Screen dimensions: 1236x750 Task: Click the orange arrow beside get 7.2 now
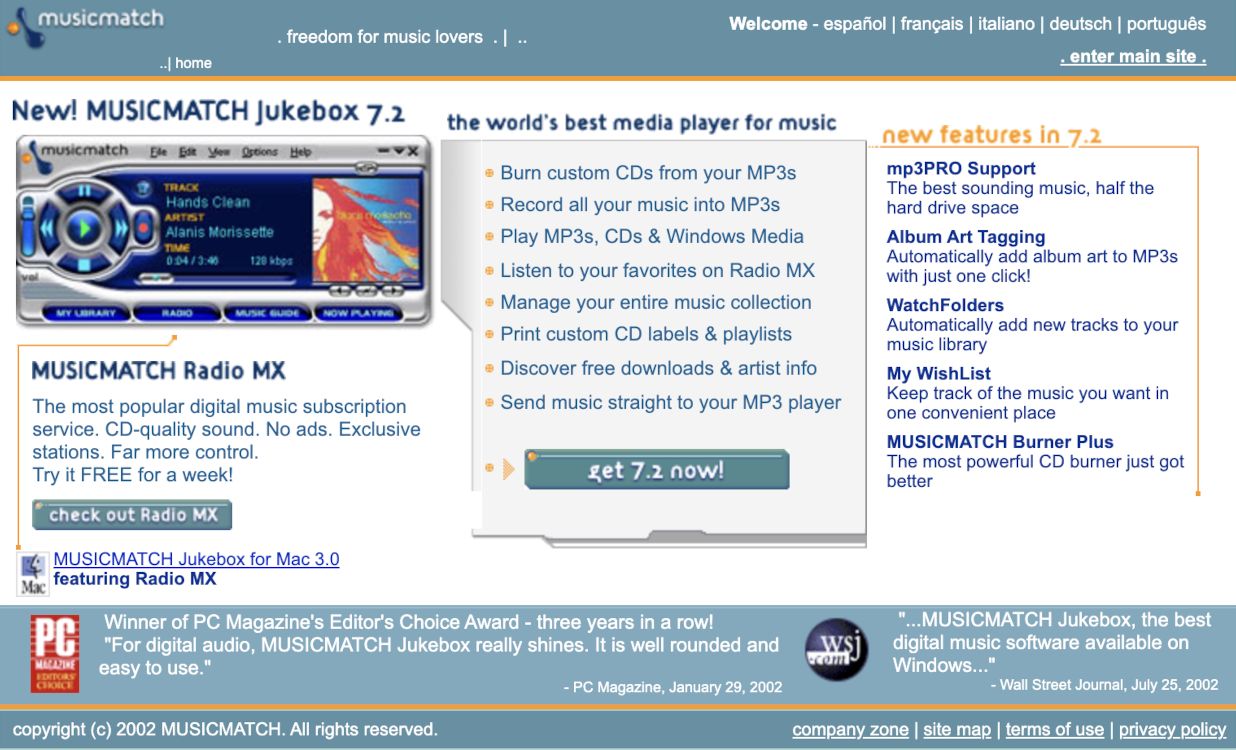click(509, 468)
